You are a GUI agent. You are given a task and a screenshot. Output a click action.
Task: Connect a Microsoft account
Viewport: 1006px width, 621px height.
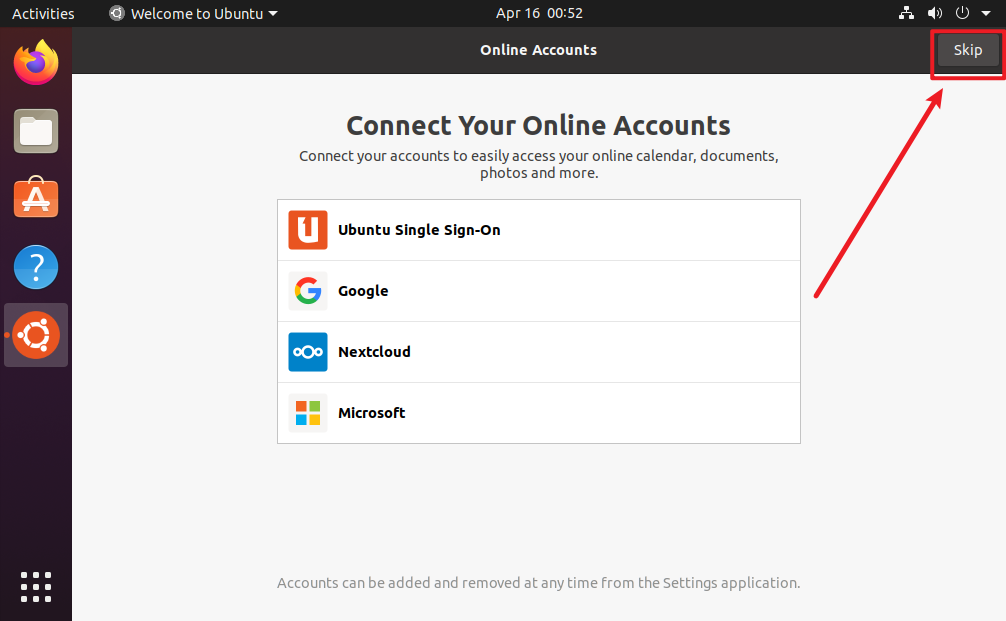tap(539, 413)
